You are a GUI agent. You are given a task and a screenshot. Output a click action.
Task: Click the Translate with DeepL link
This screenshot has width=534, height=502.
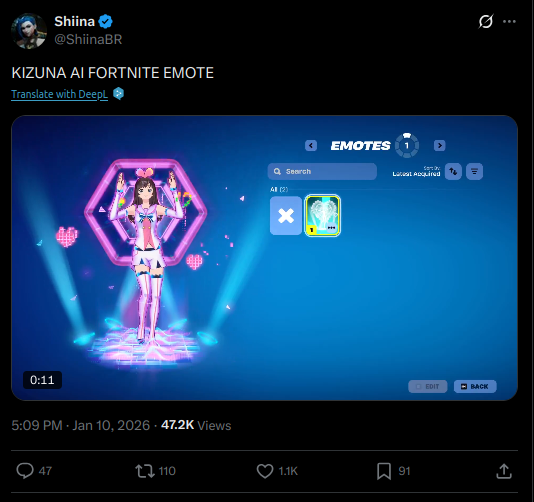(x=60, y=94)
